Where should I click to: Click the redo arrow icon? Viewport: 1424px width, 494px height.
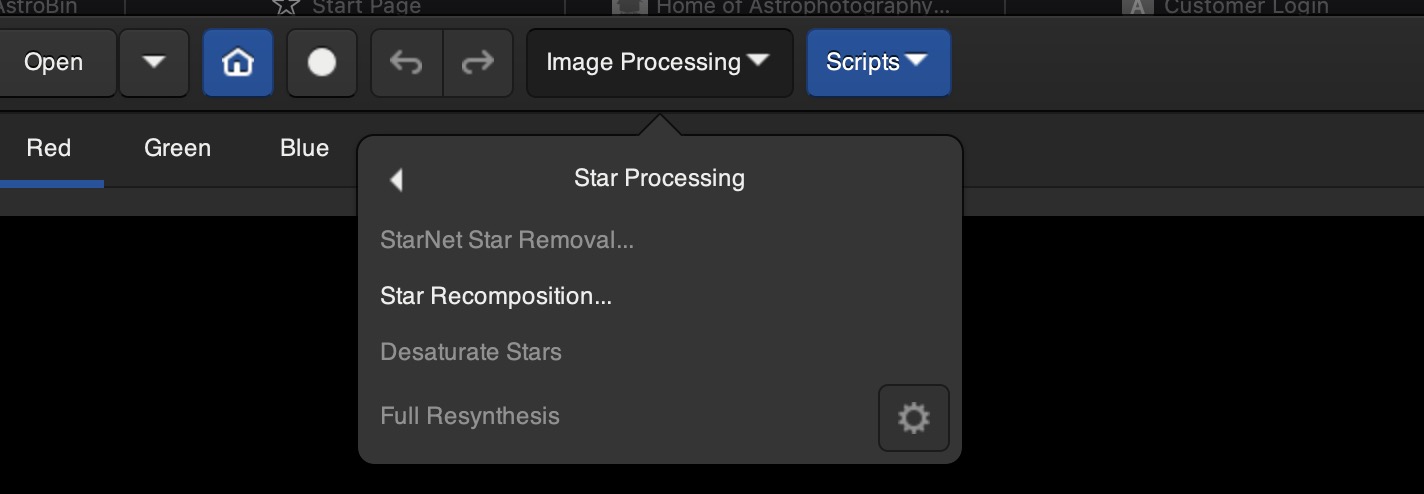[477, 62]
